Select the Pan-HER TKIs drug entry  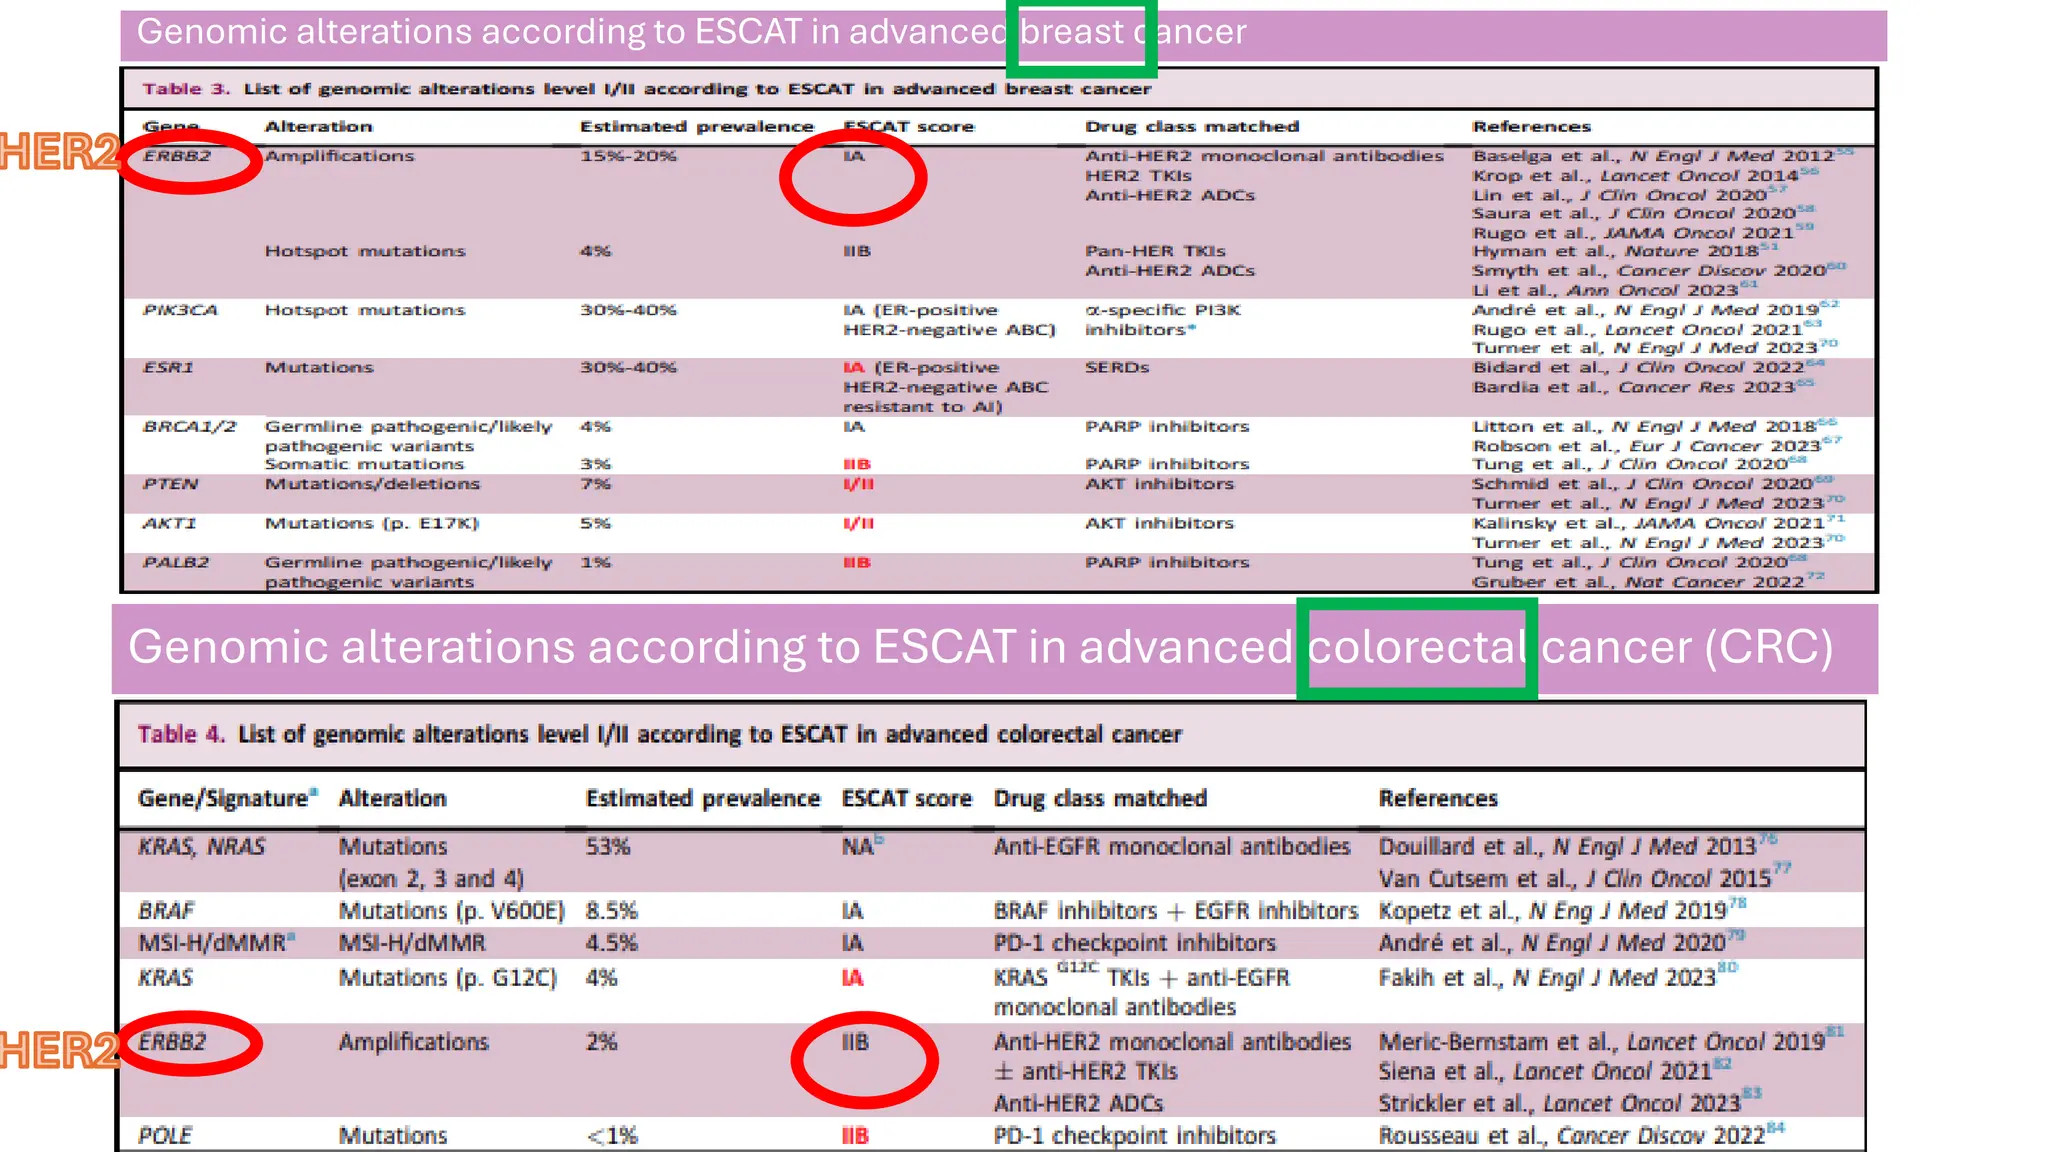pyautogui.click(x=1155, y=251)
